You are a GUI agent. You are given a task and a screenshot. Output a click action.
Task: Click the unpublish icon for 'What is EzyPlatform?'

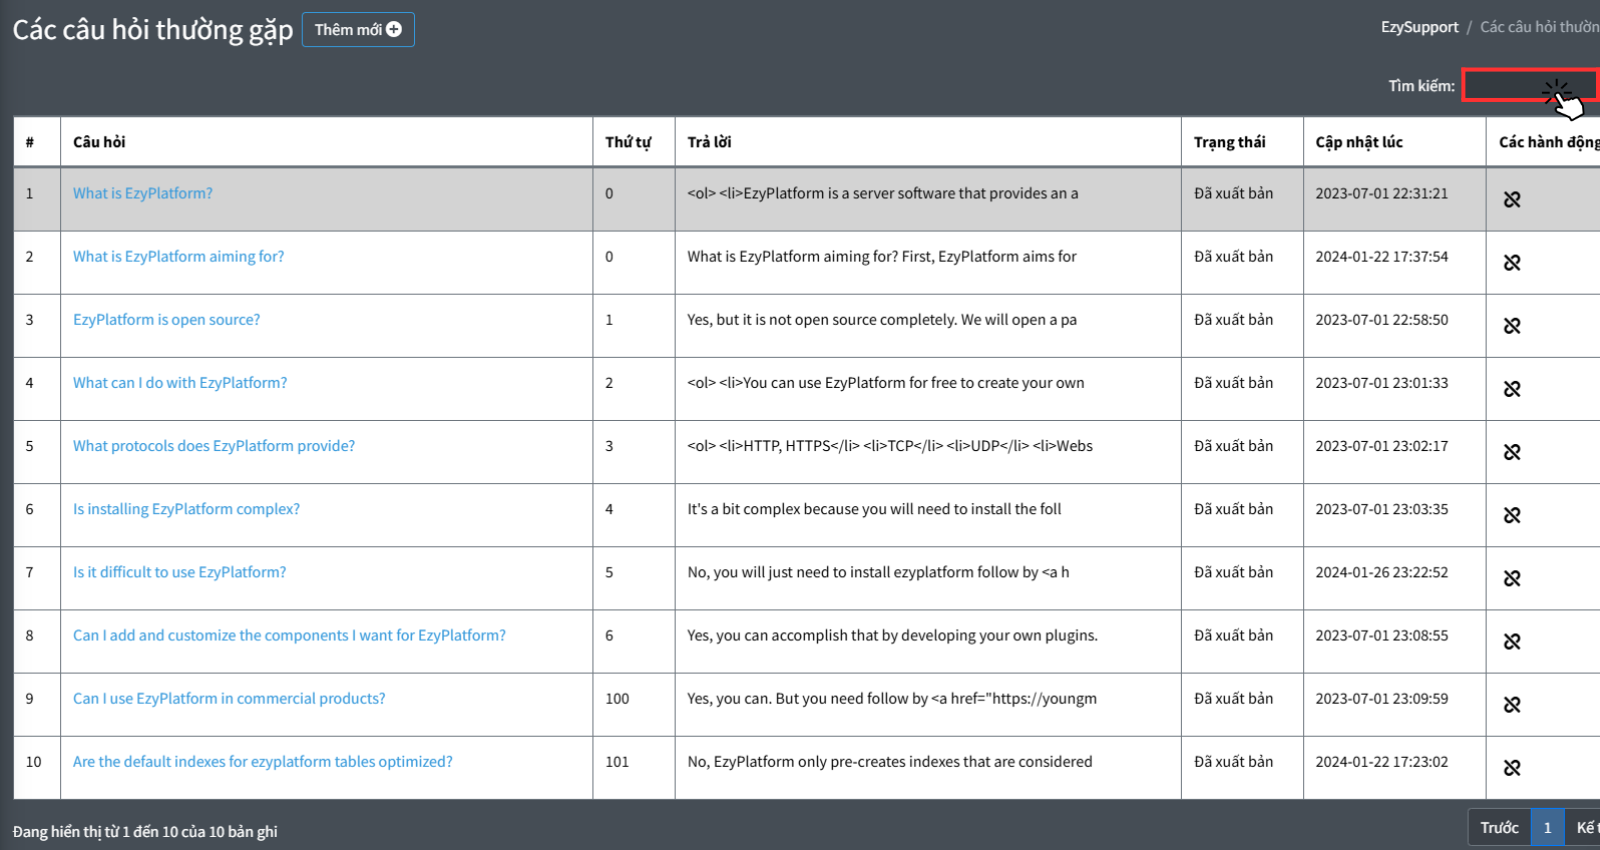click(1512, 199)
